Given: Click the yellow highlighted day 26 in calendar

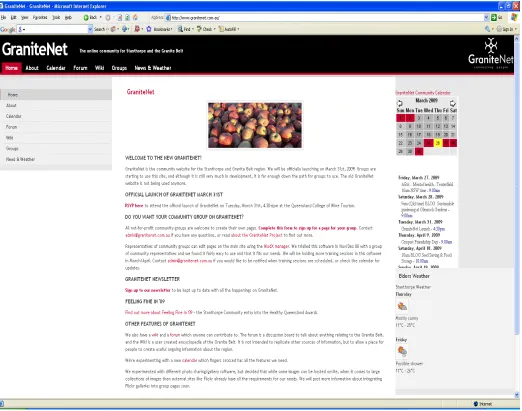Looking at the screenshot, I should pyautogui.click(x=438, y=143).
